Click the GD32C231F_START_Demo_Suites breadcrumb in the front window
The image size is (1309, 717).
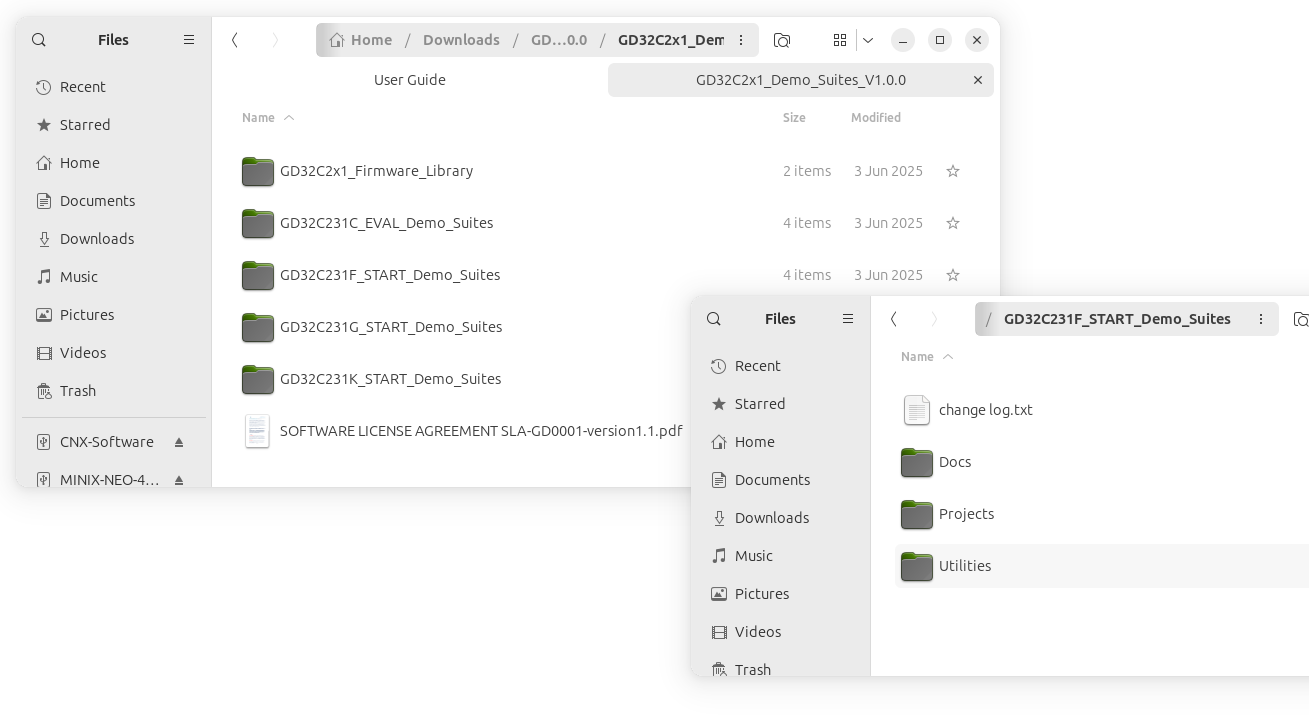point(1117,319)
